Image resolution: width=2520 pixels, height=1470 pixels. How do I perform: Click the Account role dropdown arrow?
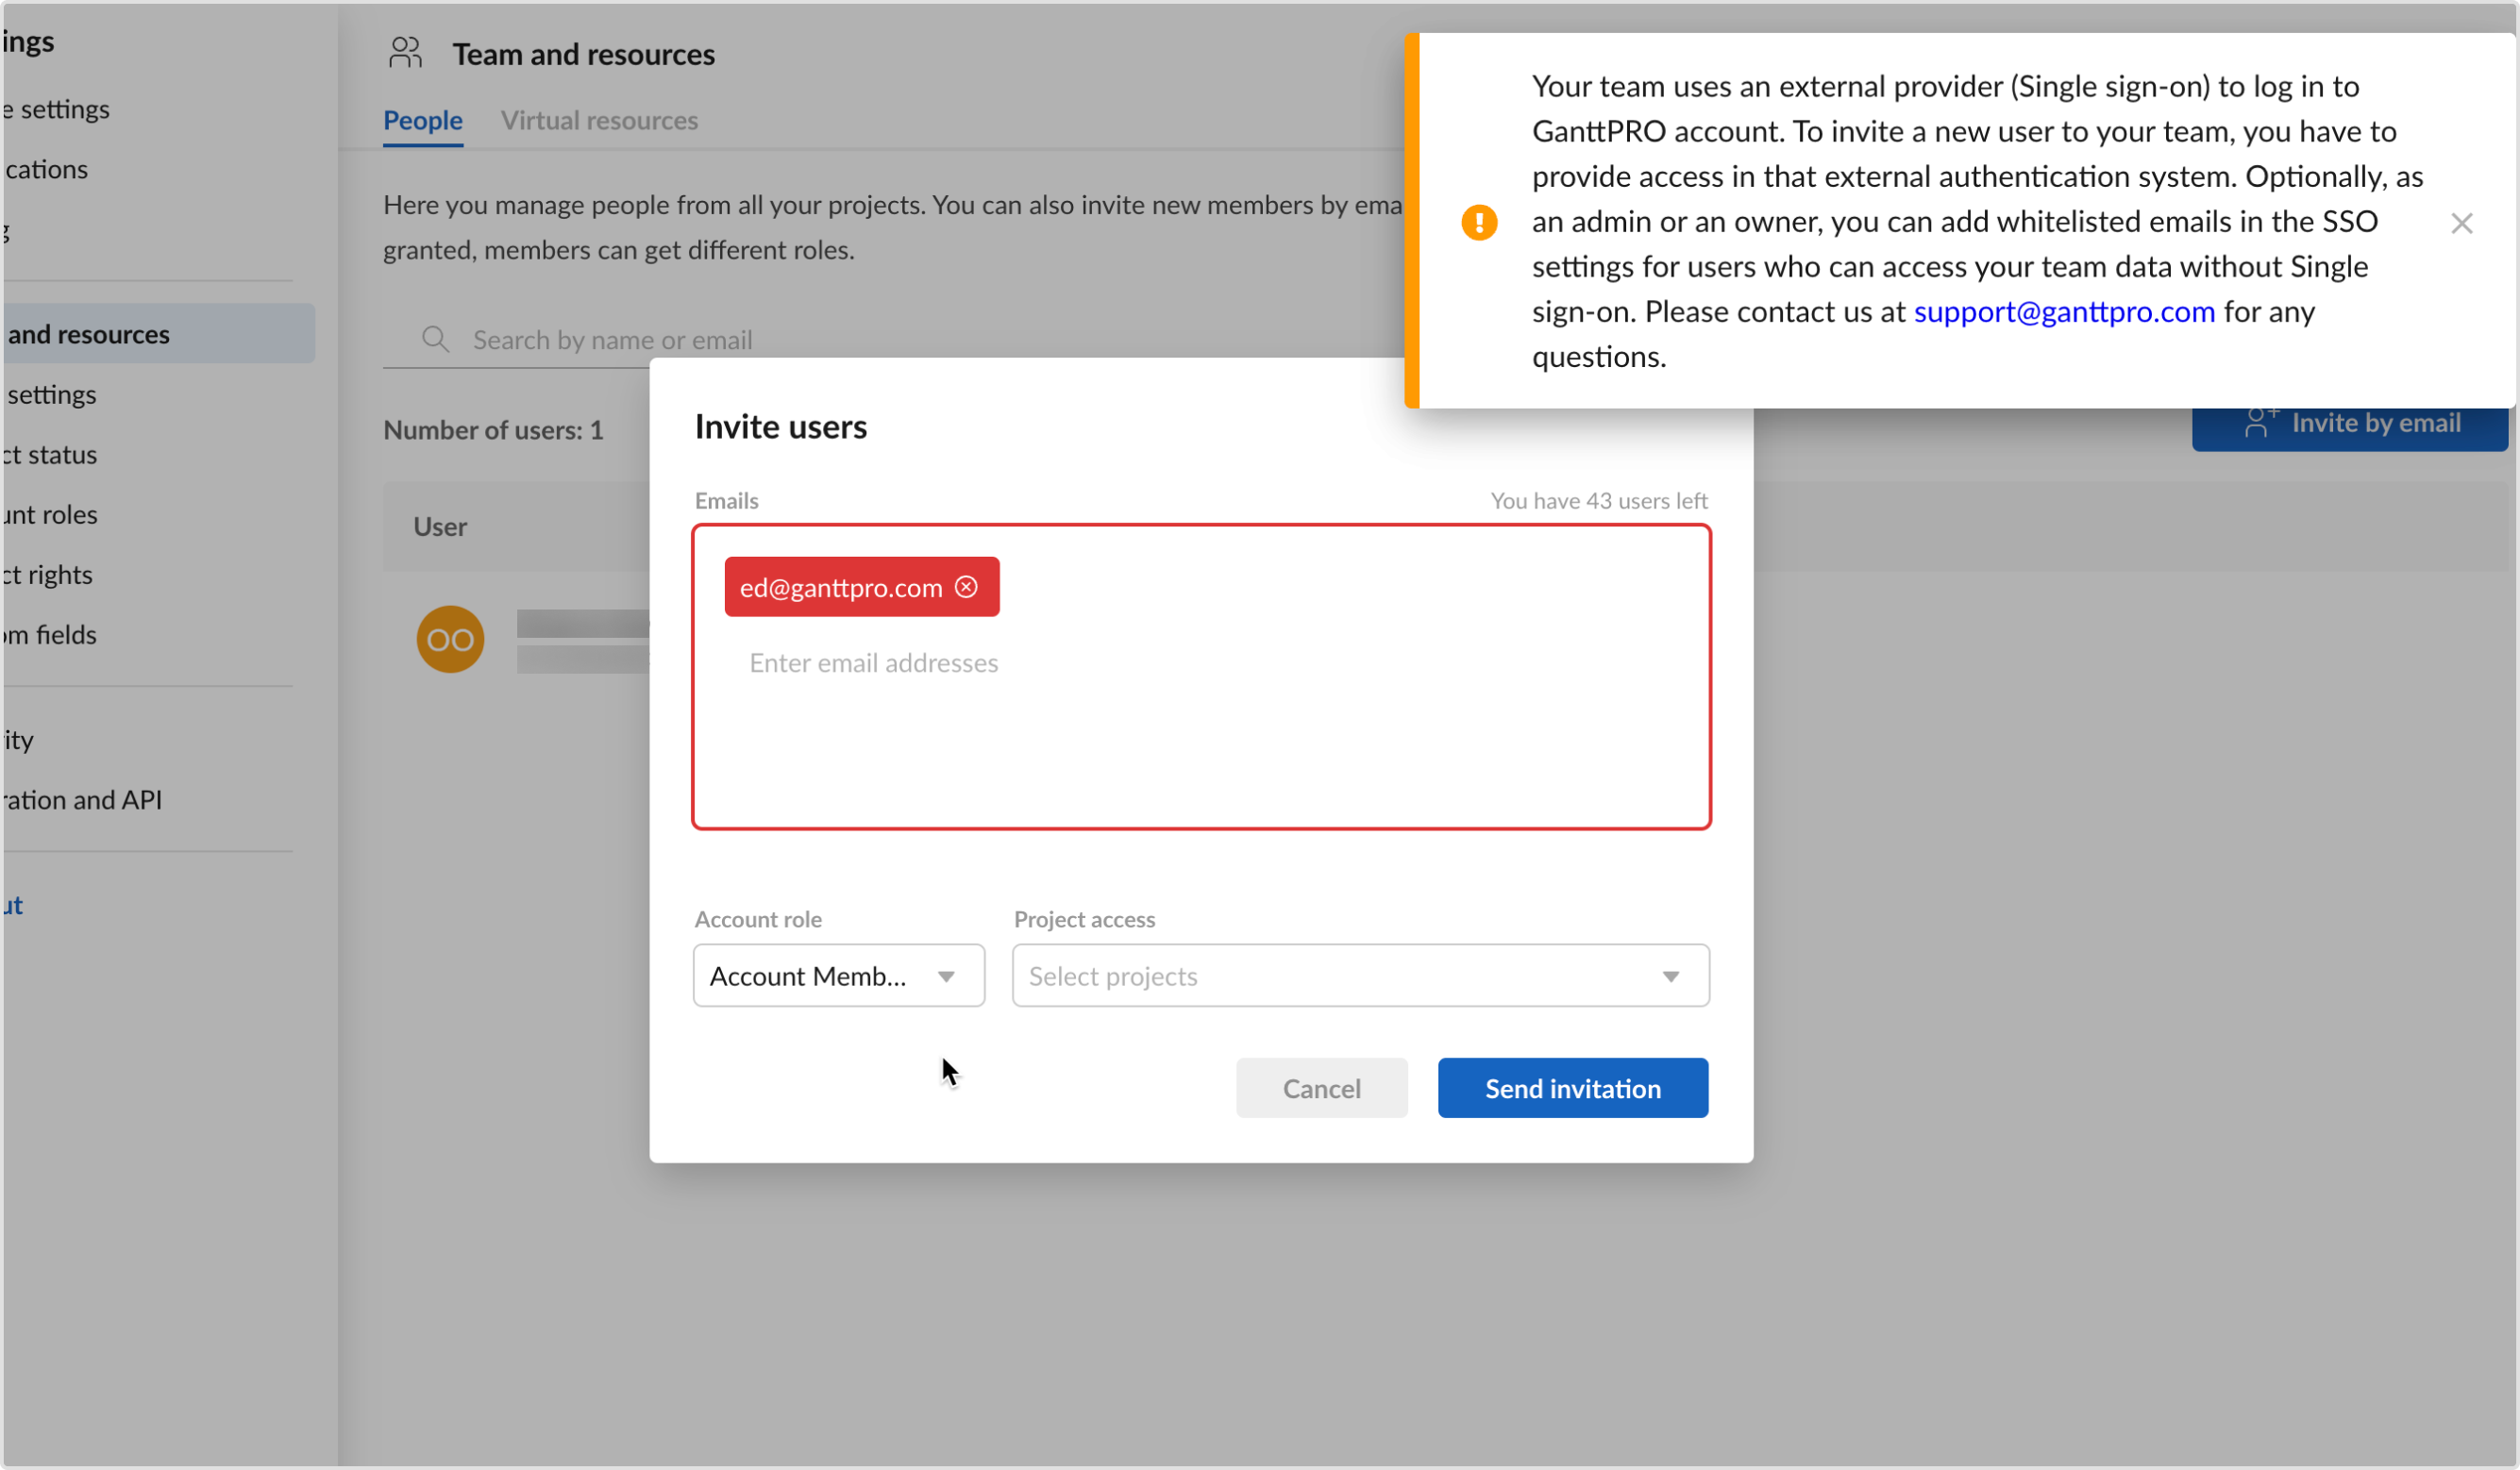[x=946, y=976]
